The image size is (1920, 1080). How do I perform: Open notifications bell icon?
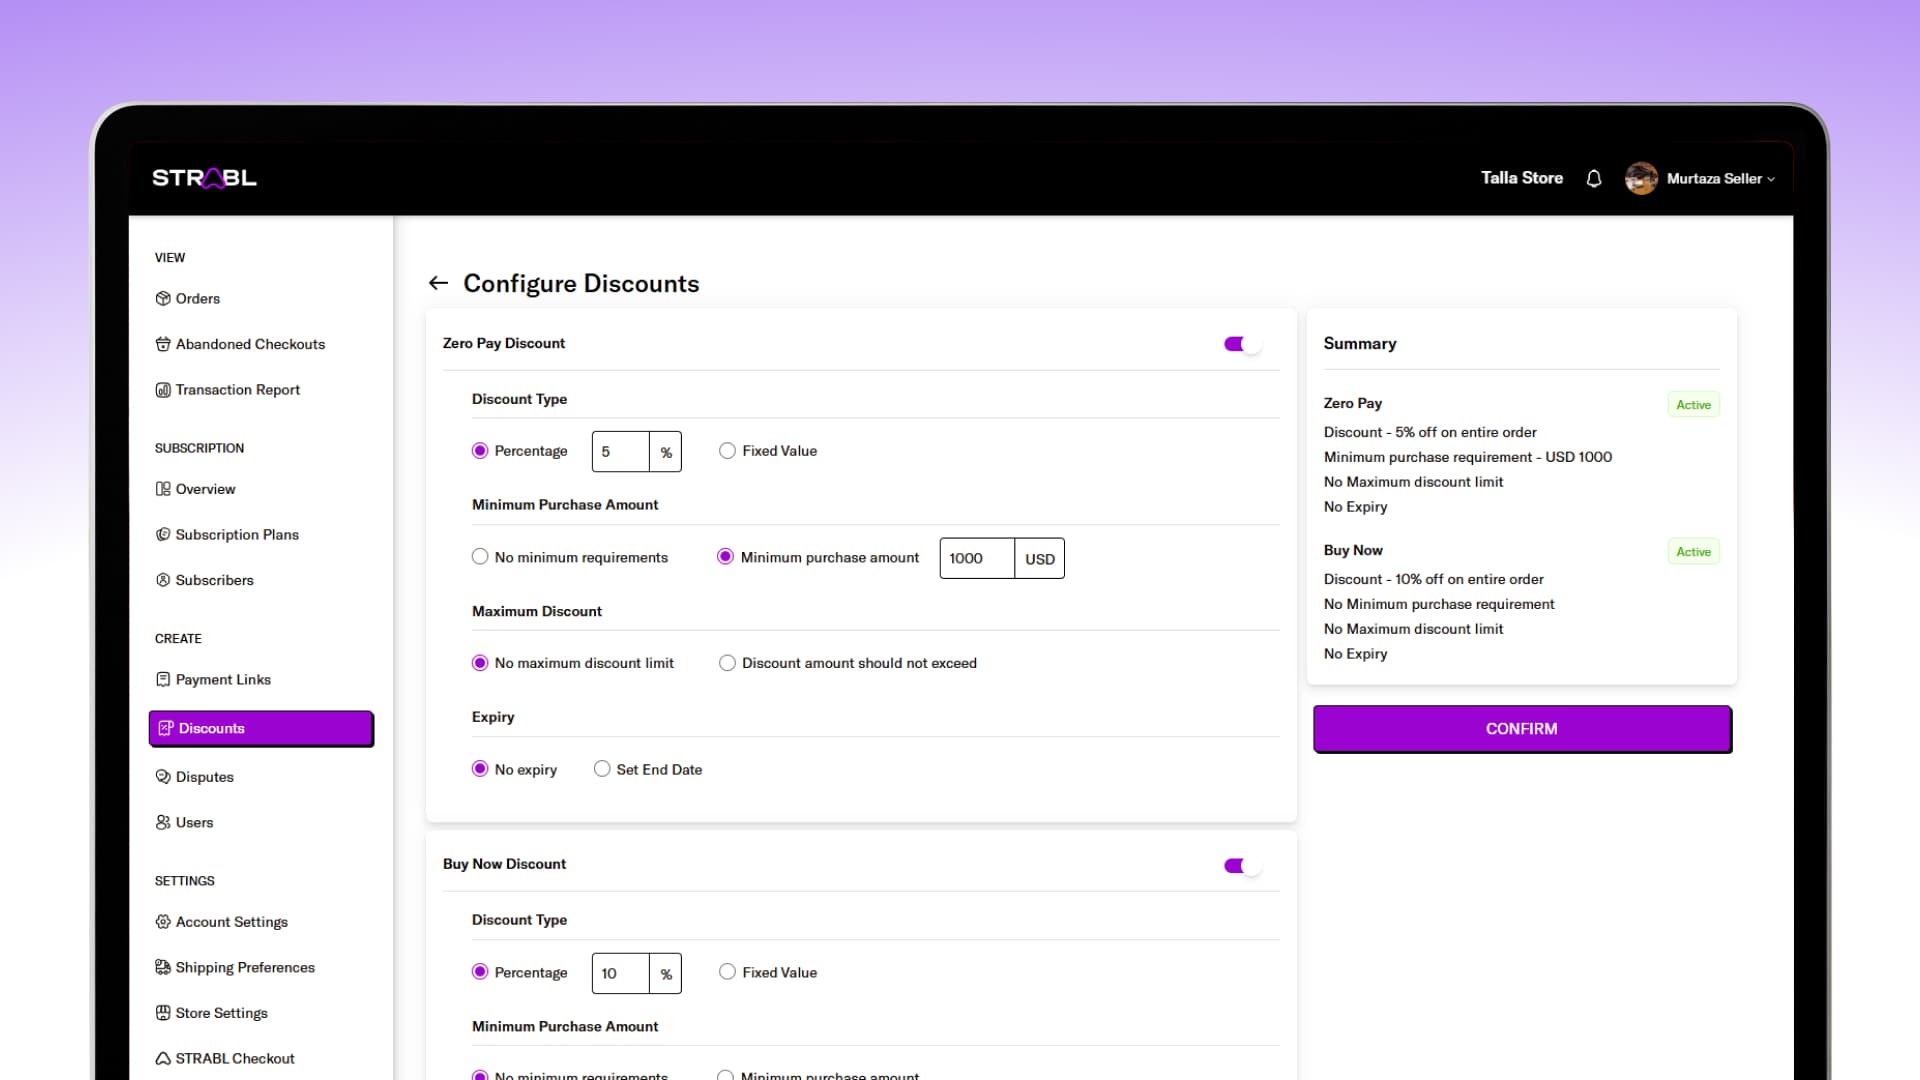1594,178
